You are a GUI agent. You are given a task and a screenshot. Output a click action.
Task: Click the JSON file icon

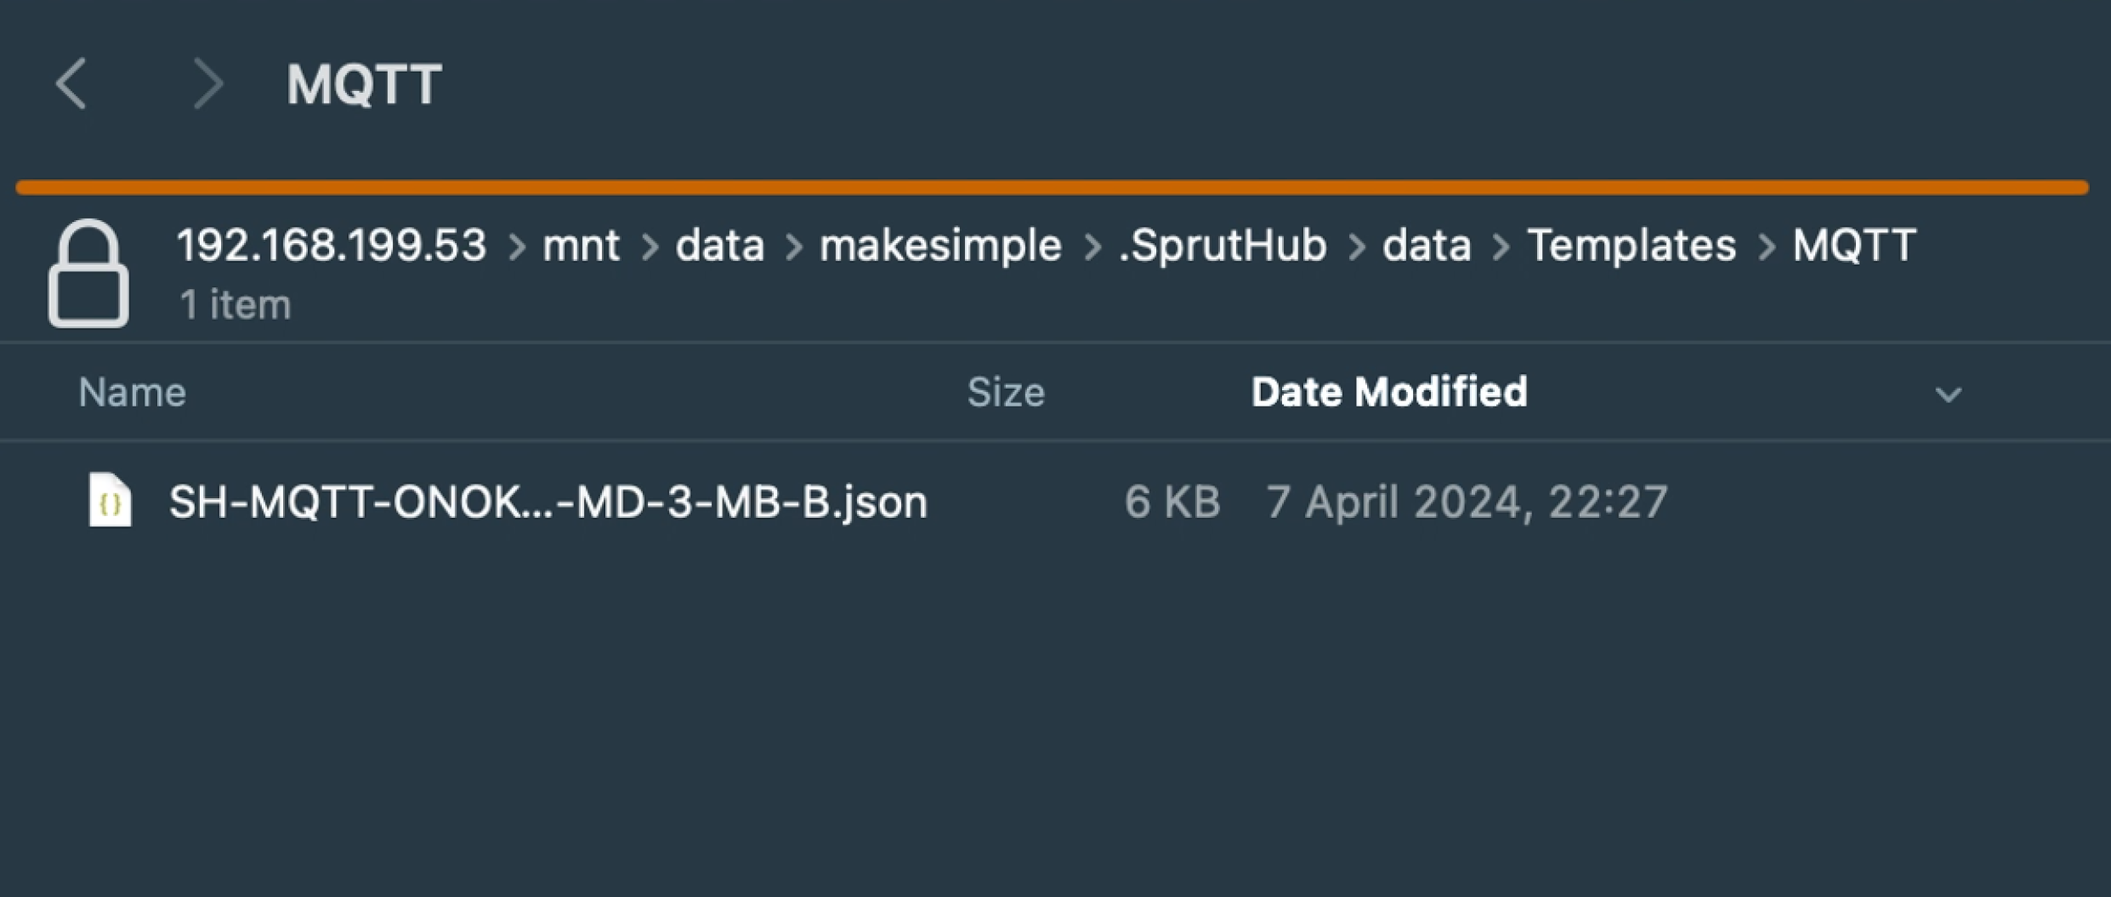coord(110,500)
